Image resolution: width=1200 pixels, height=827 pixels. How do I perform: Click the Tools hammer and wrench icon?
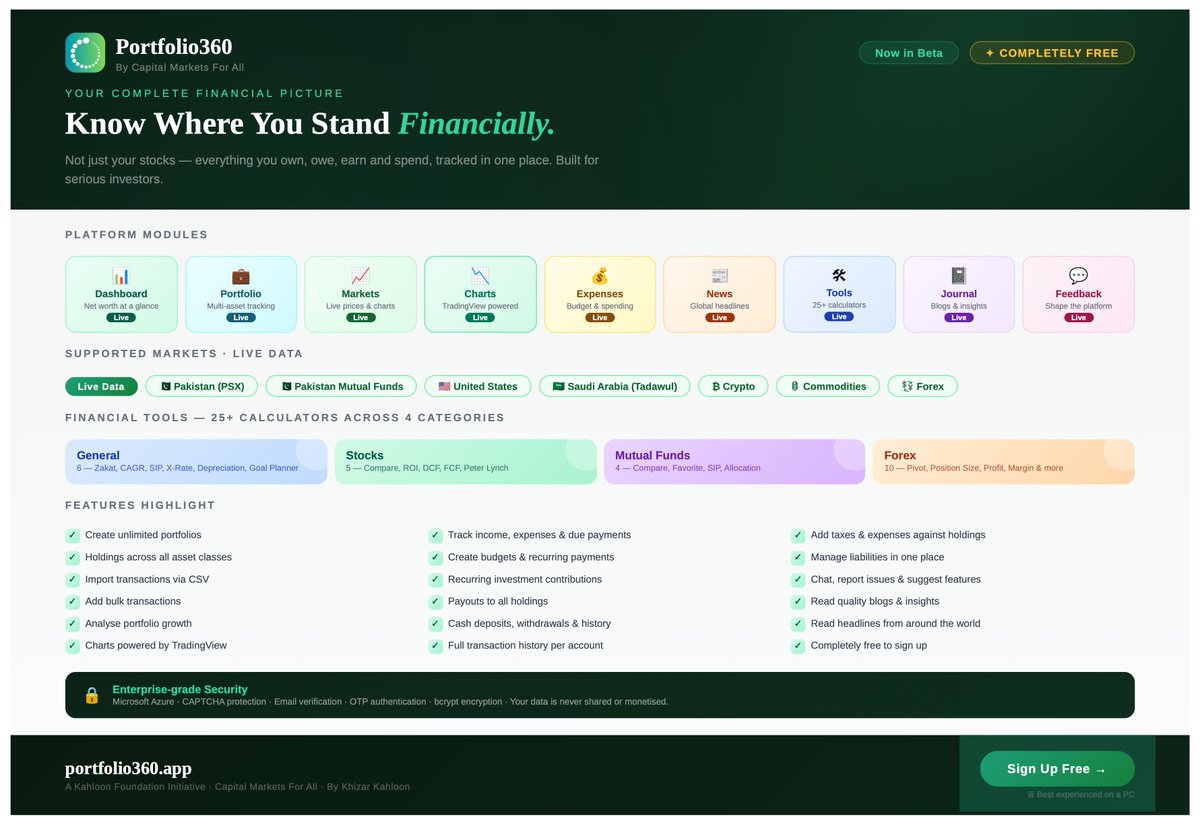click(x=839, y=275)
